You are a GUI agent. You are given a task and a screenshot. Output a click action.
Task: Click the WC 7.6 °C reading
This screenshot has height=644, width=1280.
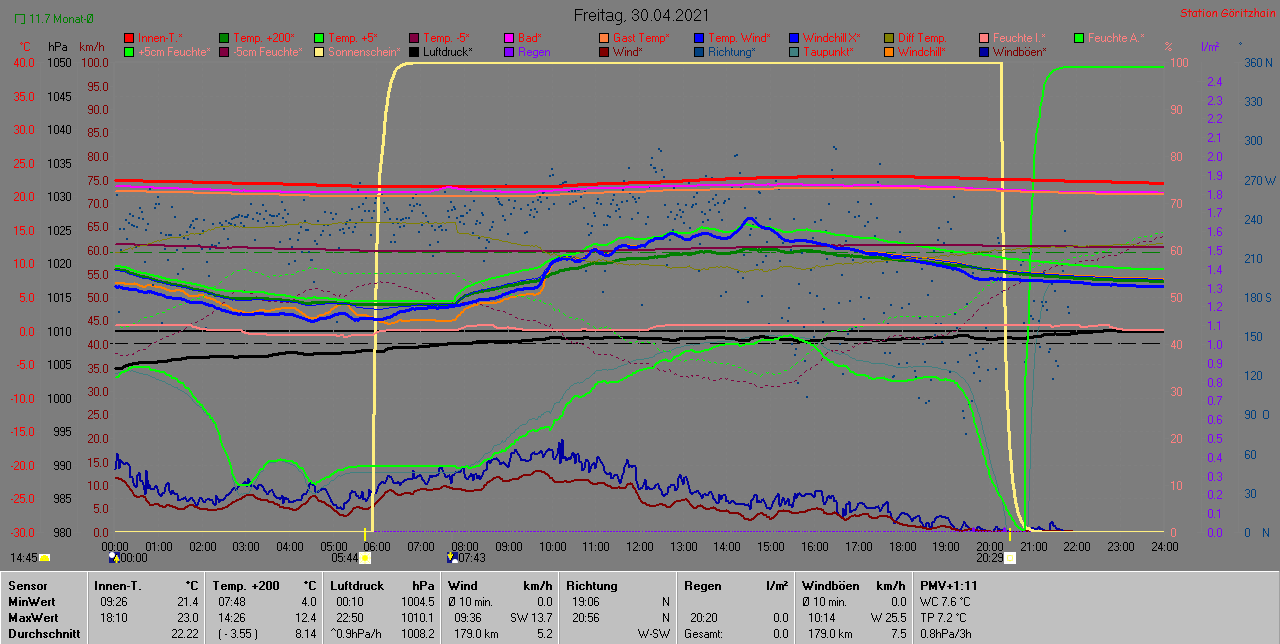point(945,602)
